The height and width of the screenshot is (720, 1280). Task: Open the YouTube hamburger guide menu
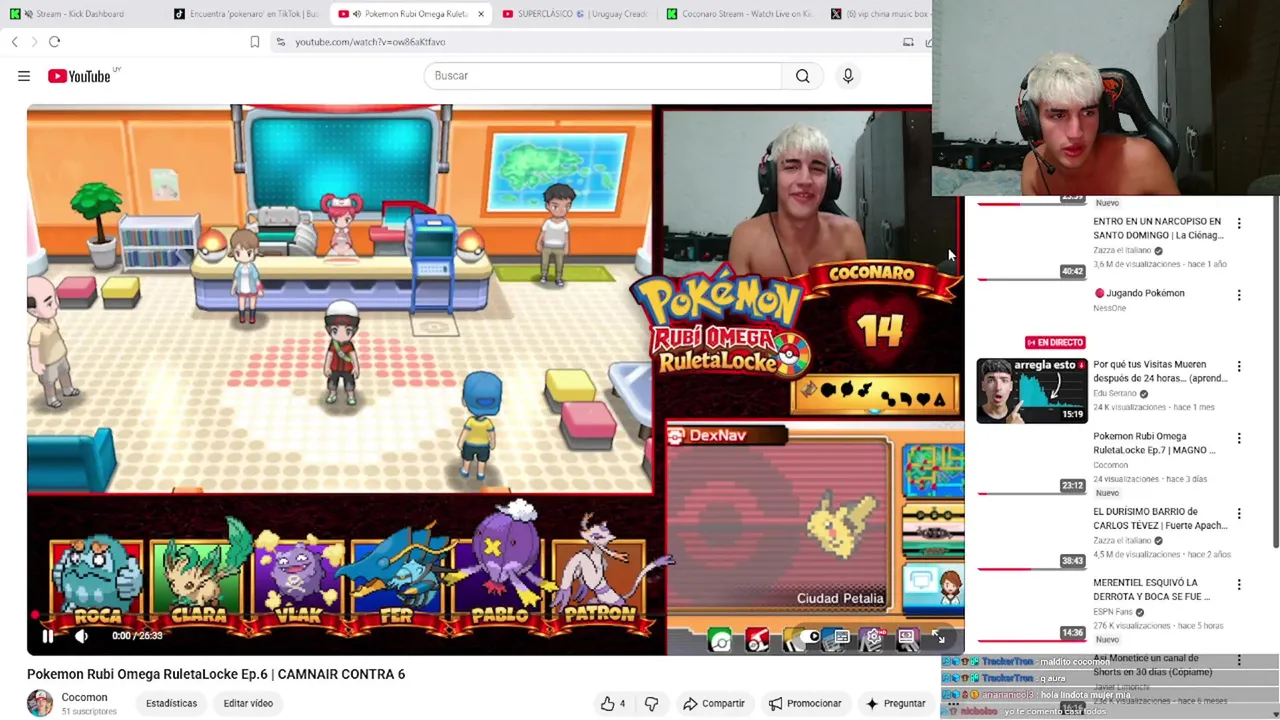(x=24, y=76)
